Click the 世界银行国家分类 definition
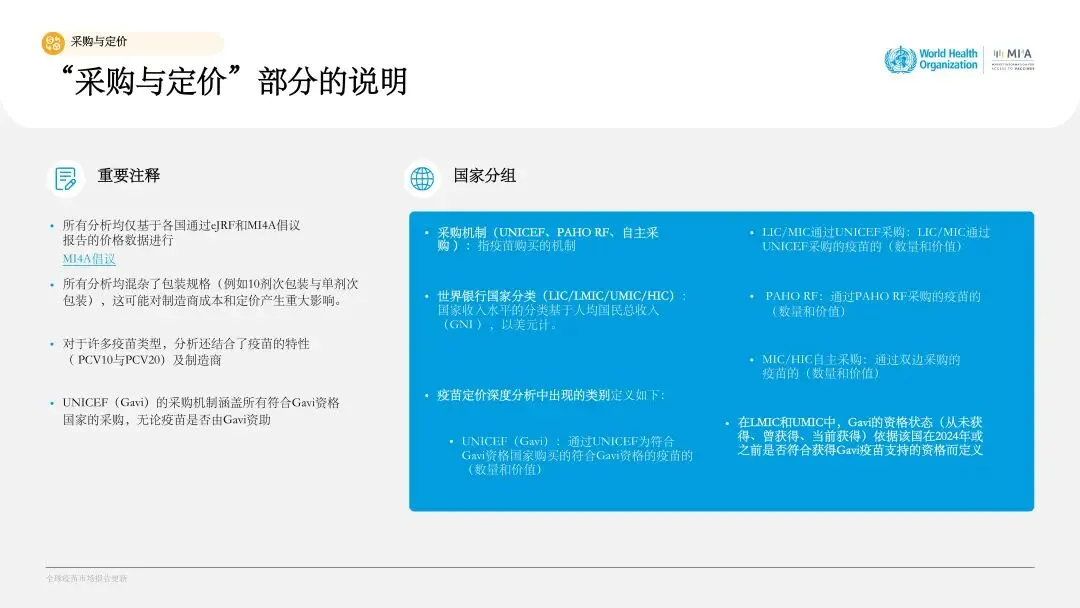1080x608 pixels. [562, 310]
